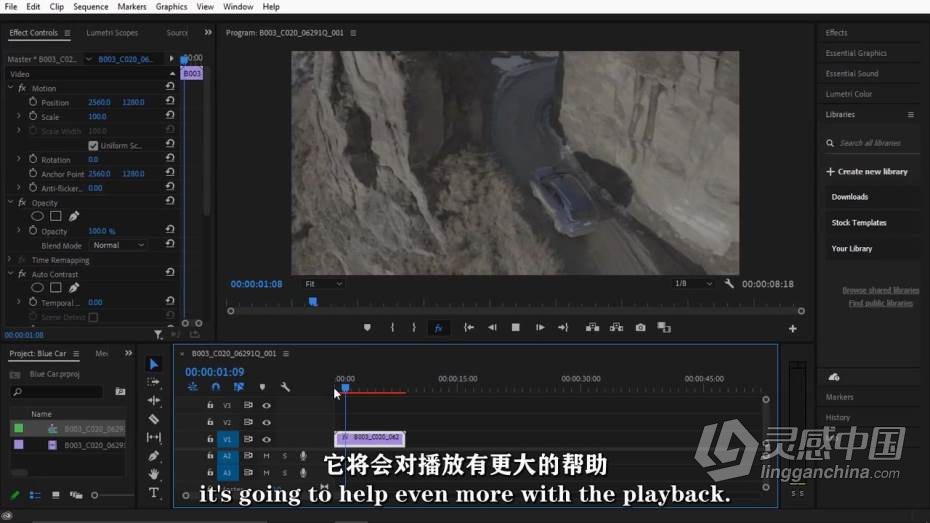
Task: Export frame with camera icon
Action: [641, 327]
